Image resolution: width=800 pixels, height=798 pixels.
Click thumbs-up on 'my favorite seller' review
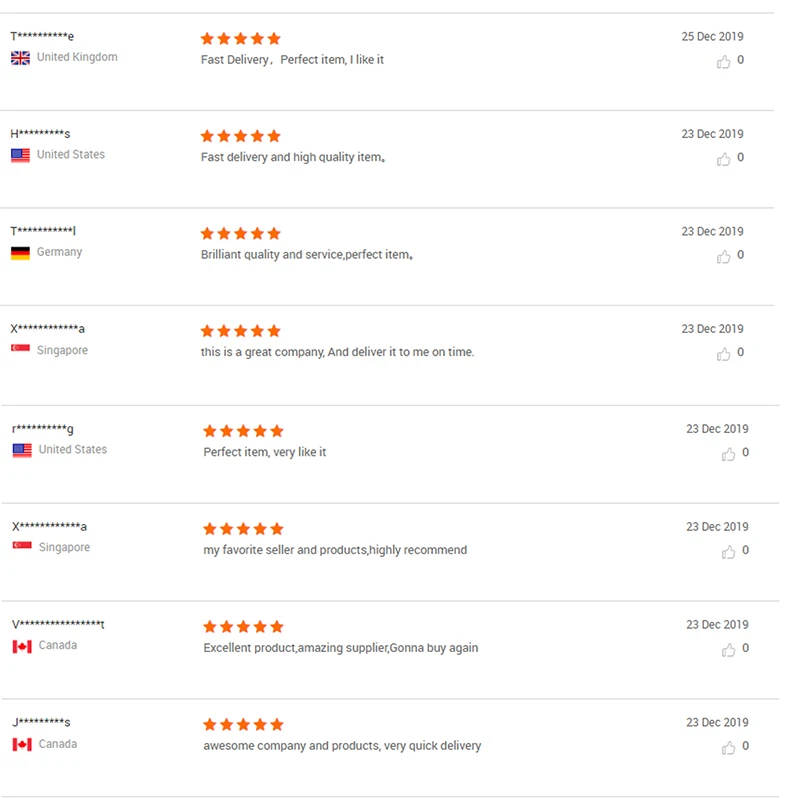point(728,551)
